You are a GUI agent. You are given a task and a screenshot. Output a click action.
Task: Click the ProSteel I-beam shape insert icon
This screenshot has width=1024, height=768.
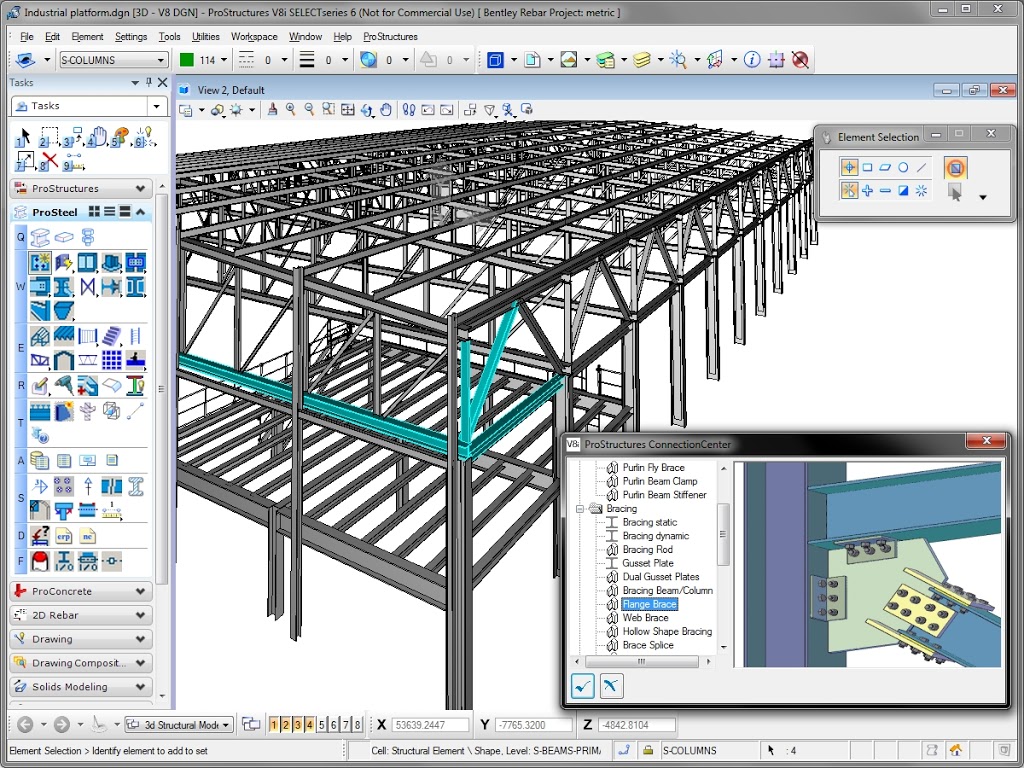(40, 236)
